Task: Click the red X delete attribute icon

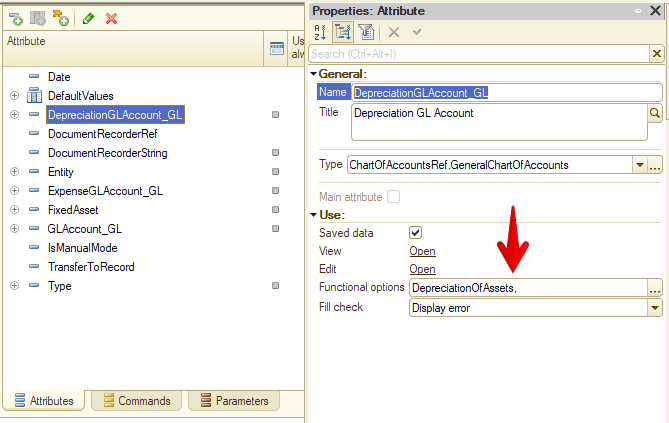Action: click(111, 18)
